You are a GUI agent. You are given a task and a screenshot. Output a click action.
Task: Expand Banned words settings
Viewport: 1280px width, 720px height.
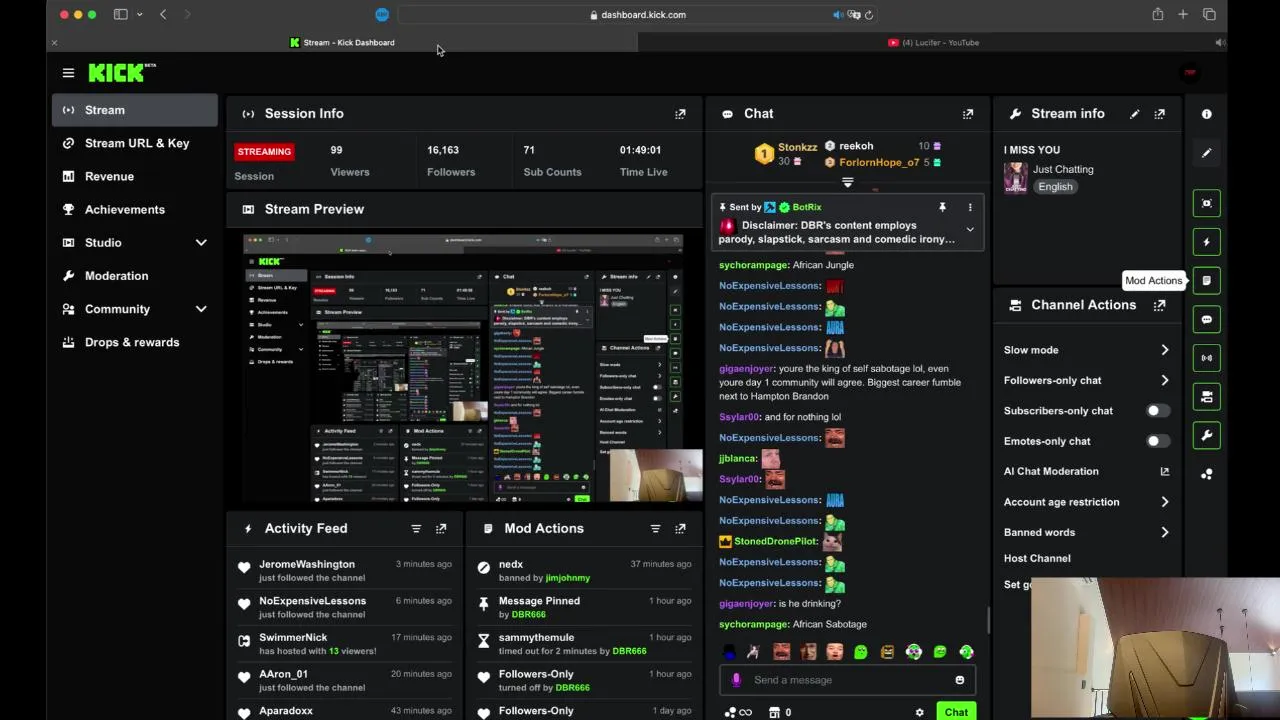click(x=1165, y=532)
